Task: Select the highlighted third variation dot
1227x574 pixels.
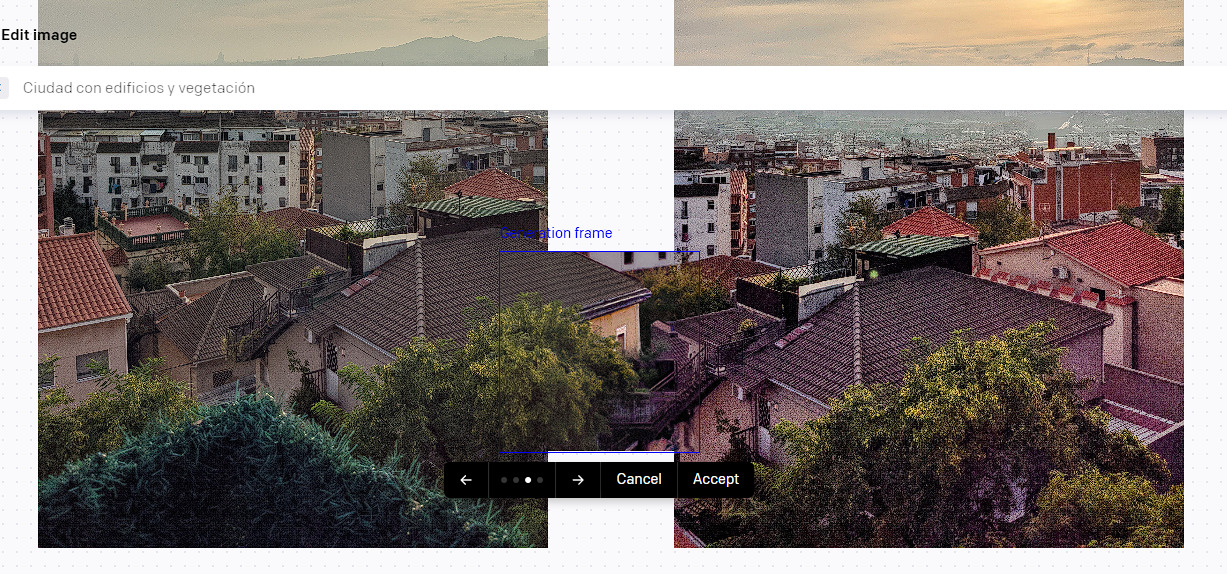Action: click(x=528, y=480)
